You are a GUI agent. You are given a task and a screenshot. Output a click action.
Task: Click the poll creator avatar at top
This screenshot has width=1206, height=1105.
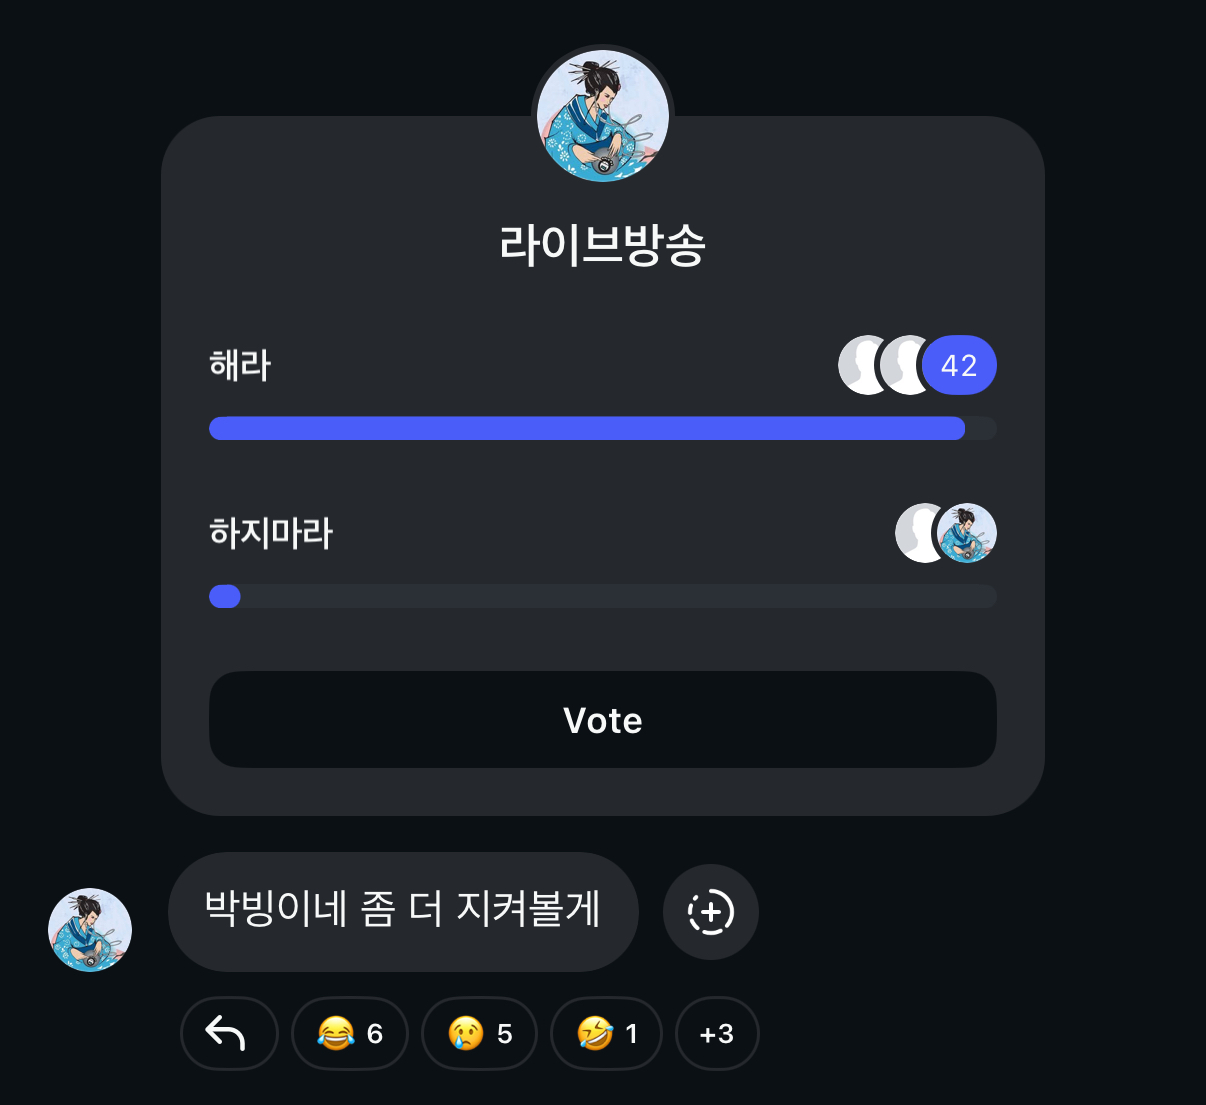(x=603, y=116)
